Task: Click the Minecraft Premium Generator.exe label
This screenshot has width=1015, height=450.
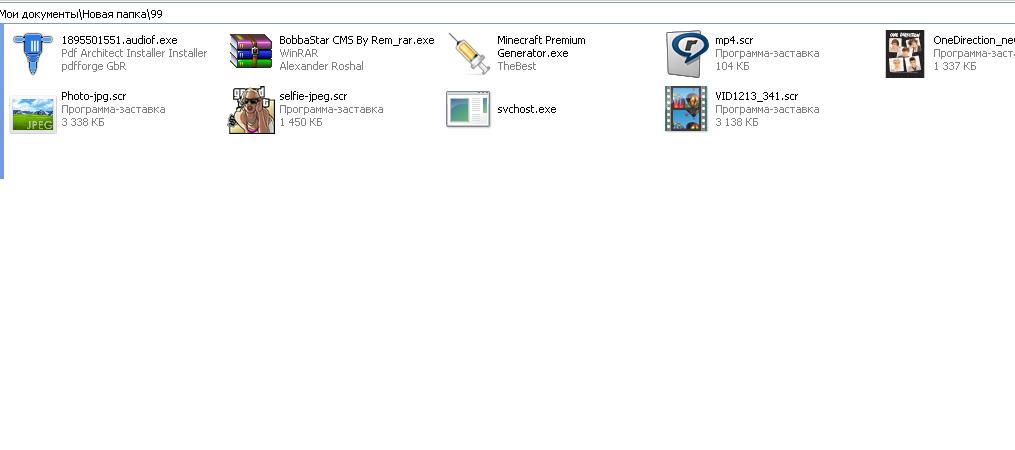Action: click(541, 46)
